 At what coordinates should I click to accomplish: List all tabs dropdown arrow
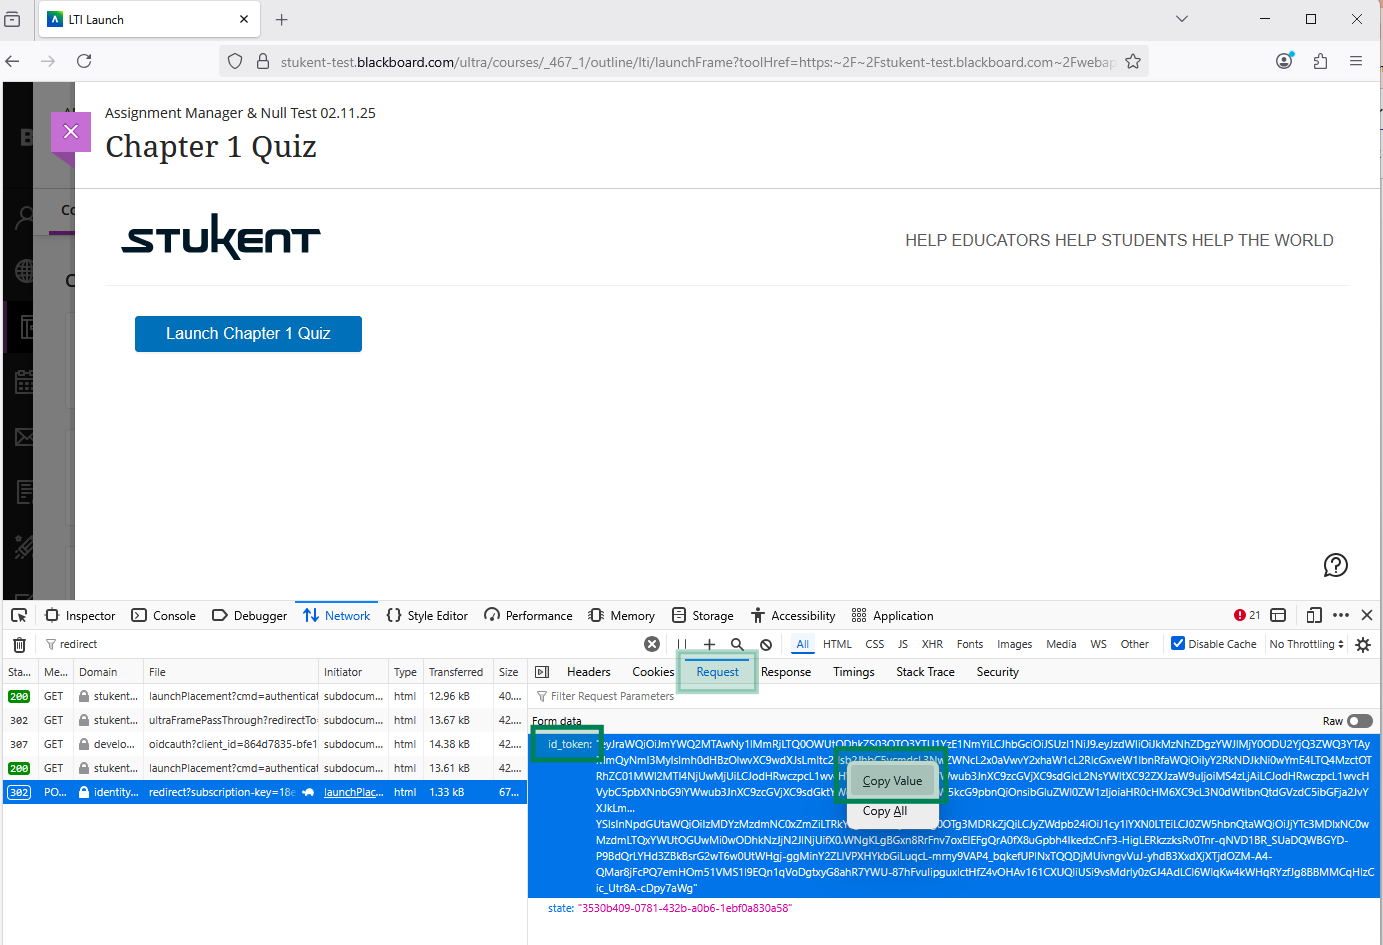(1182, 19)
